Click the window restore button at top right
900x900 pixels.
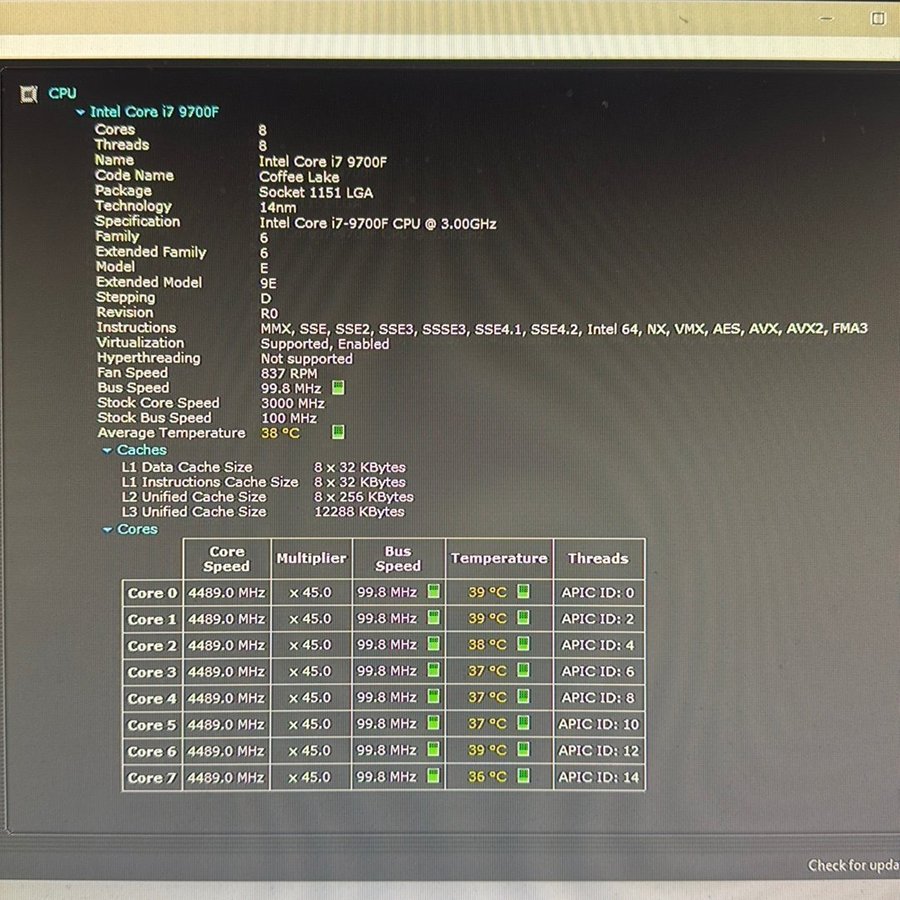(877, 17)
